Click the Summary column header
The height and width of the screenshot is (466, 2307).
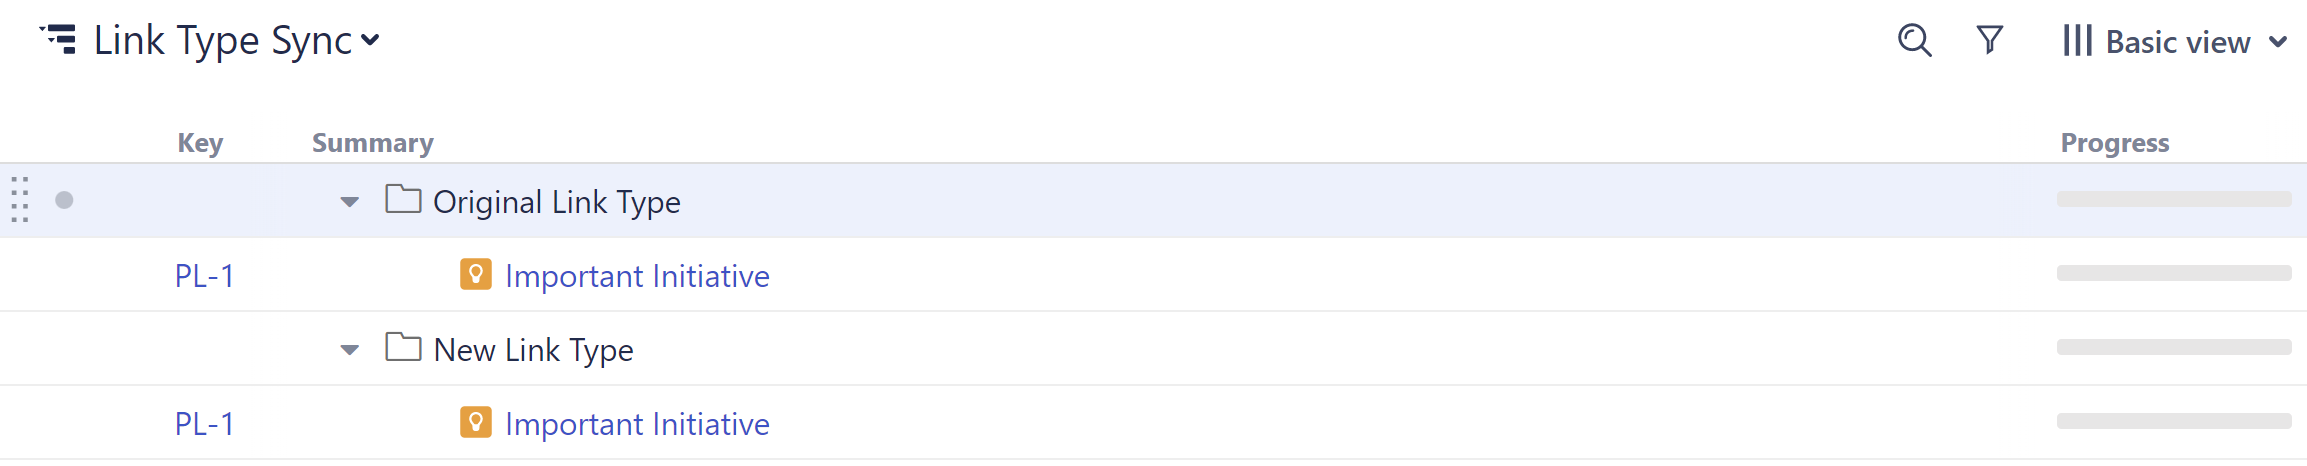(x=372, y=143)
